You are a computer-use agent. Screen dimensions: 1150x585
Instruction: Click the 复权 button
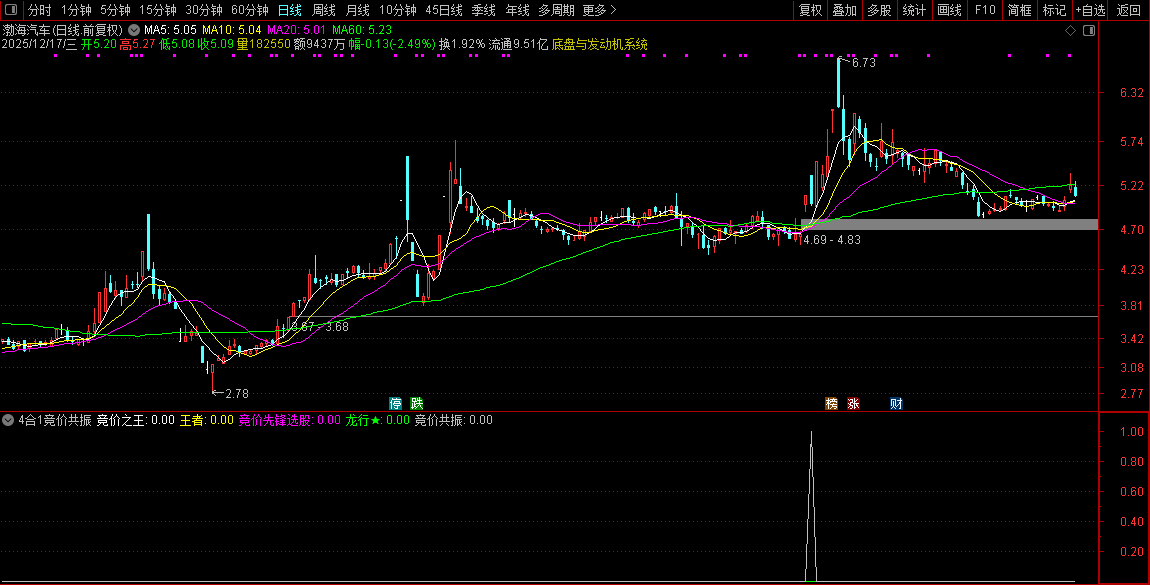pyautogui.click(x=811, y=10)
